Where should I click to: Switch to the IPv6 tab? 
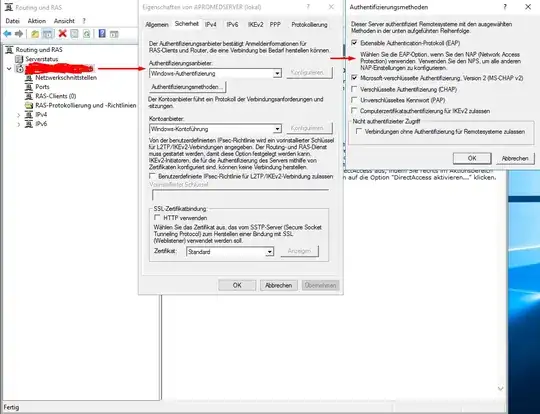(x=232, y=25)
